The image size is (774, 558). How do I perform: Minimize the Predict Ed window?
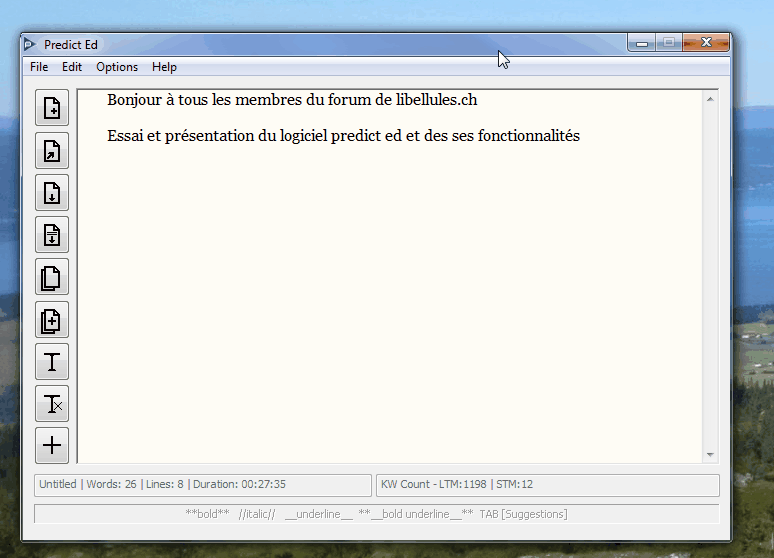click(642, 43)
